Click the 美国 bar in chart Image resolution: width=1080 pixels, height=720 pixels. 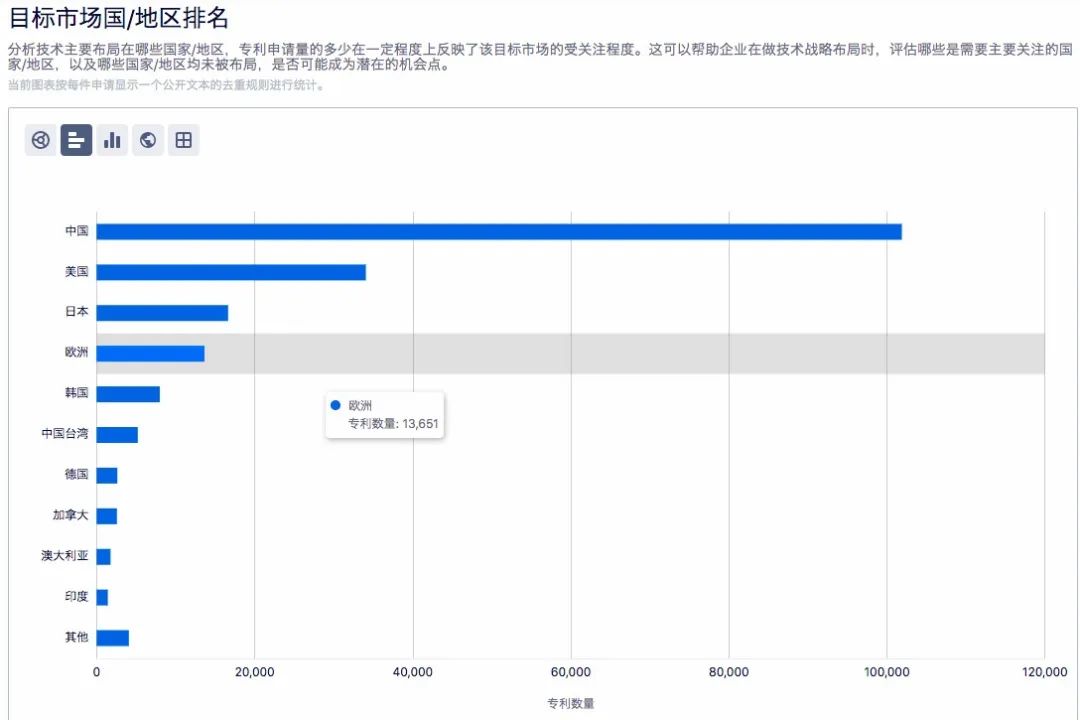(231, 272)
